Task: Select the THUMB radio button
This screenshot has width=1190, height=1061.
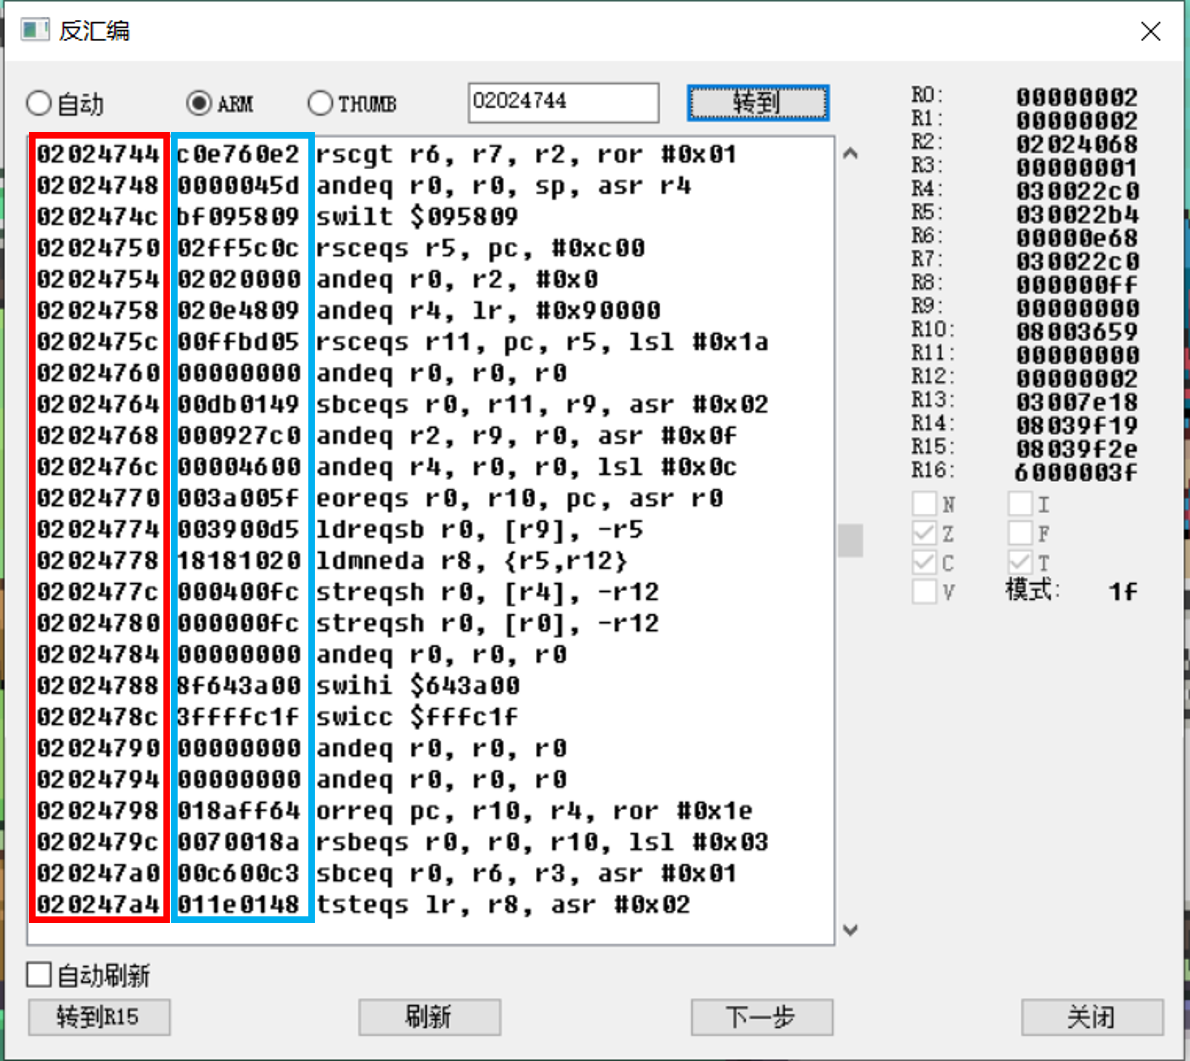Action: tap(352, 103)
